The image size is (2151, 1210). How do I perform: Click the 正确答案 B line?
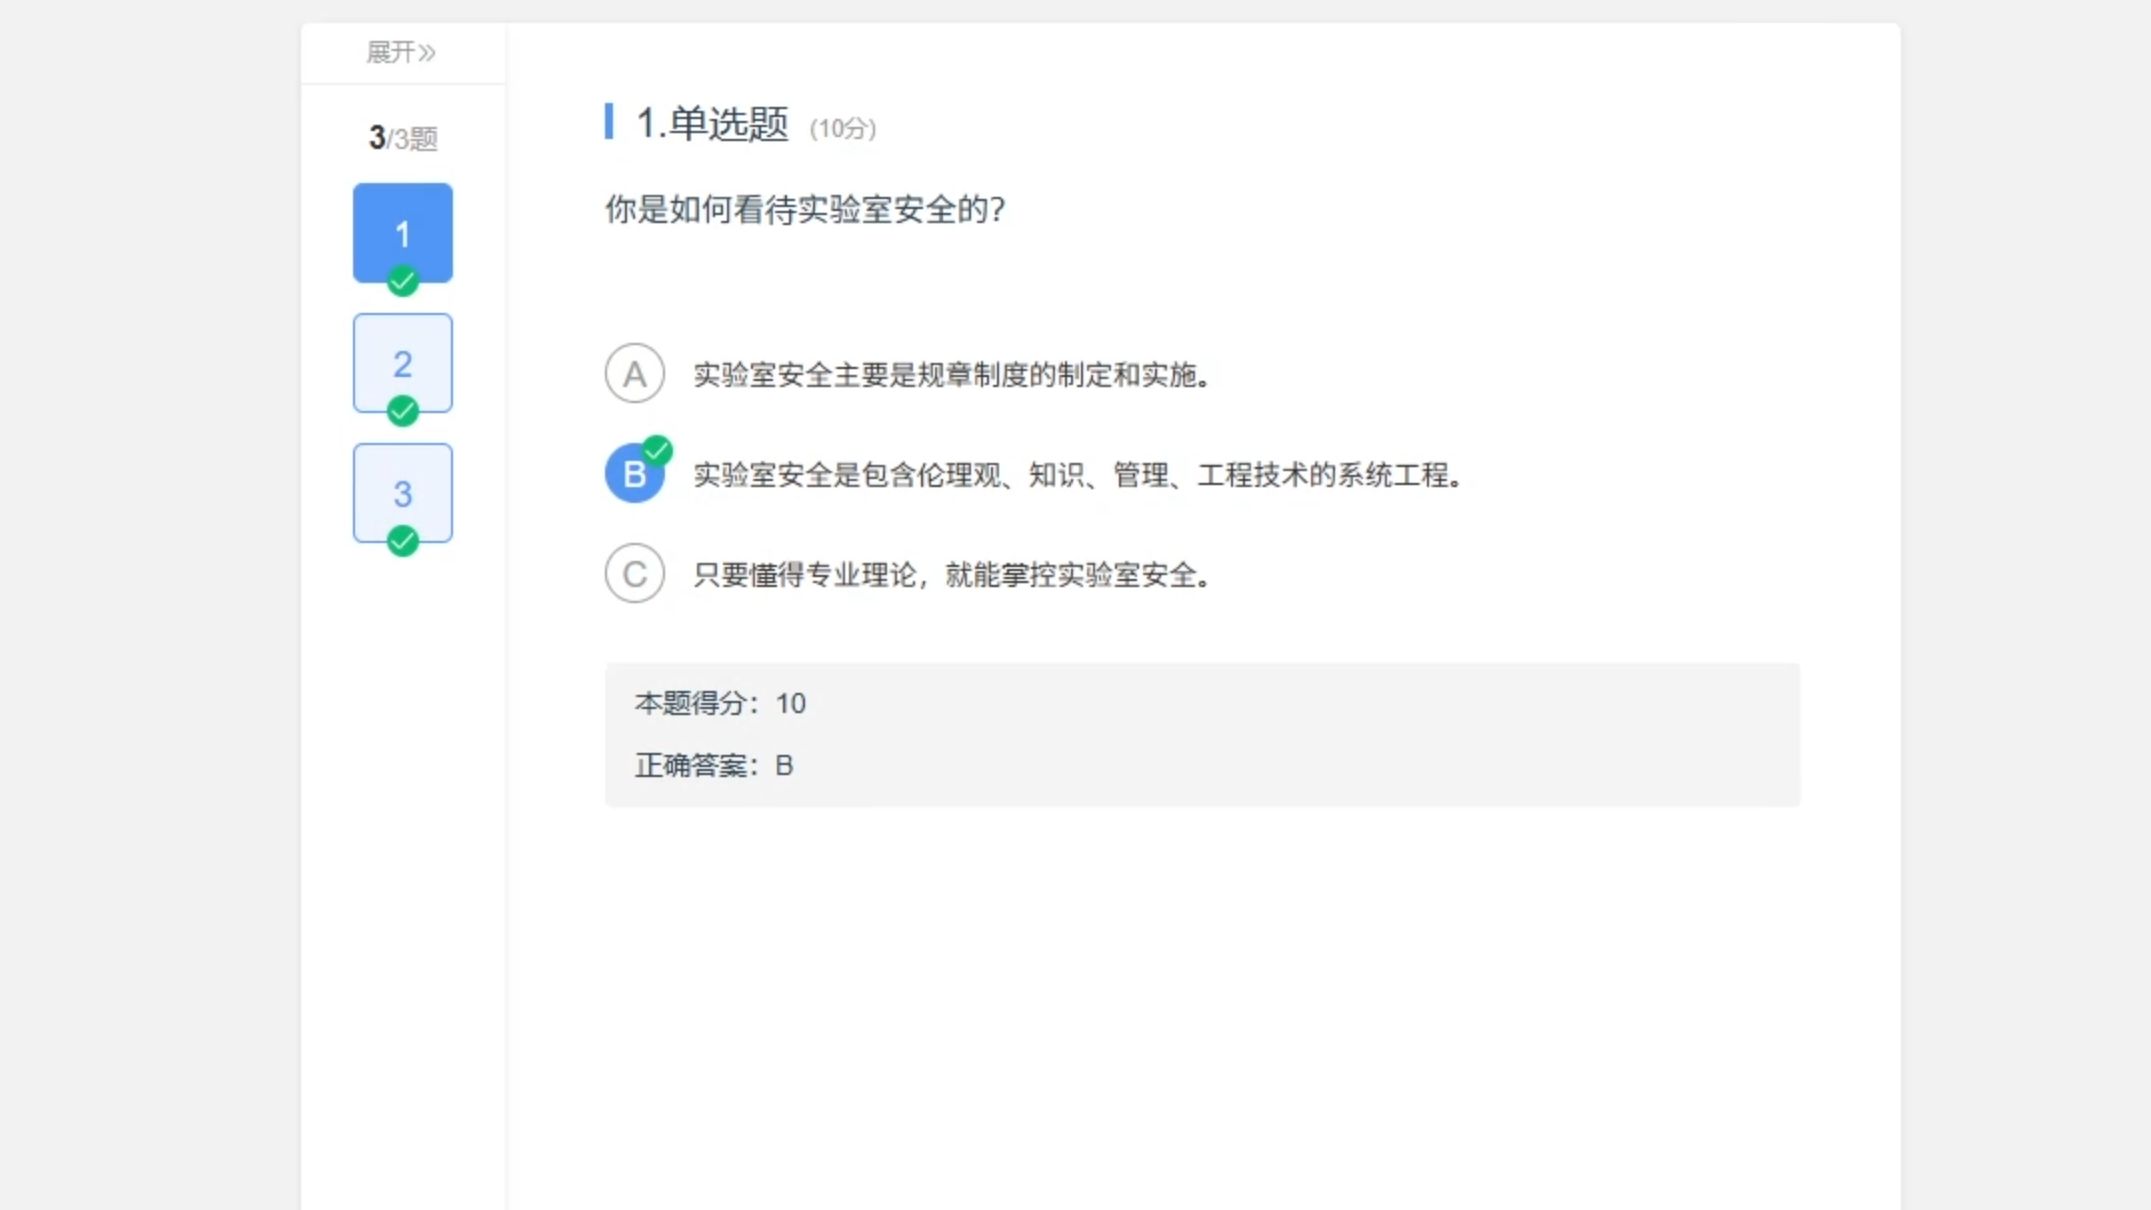(714, 766)
